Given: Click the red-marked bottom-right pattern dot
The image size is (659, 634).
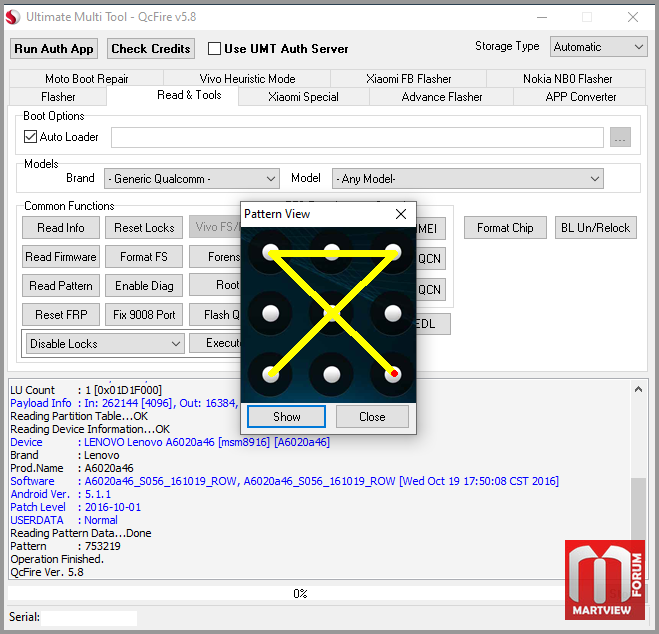Looking at the screenshot, I should coord(393,374).
